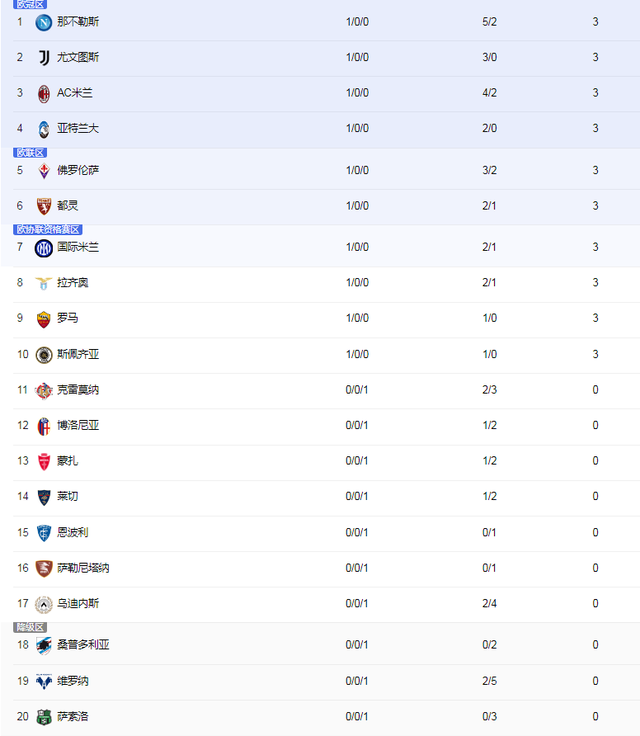Open the 克雷莫纳 team name link
The image size is (640, 736).
click(x=78, y=390)
